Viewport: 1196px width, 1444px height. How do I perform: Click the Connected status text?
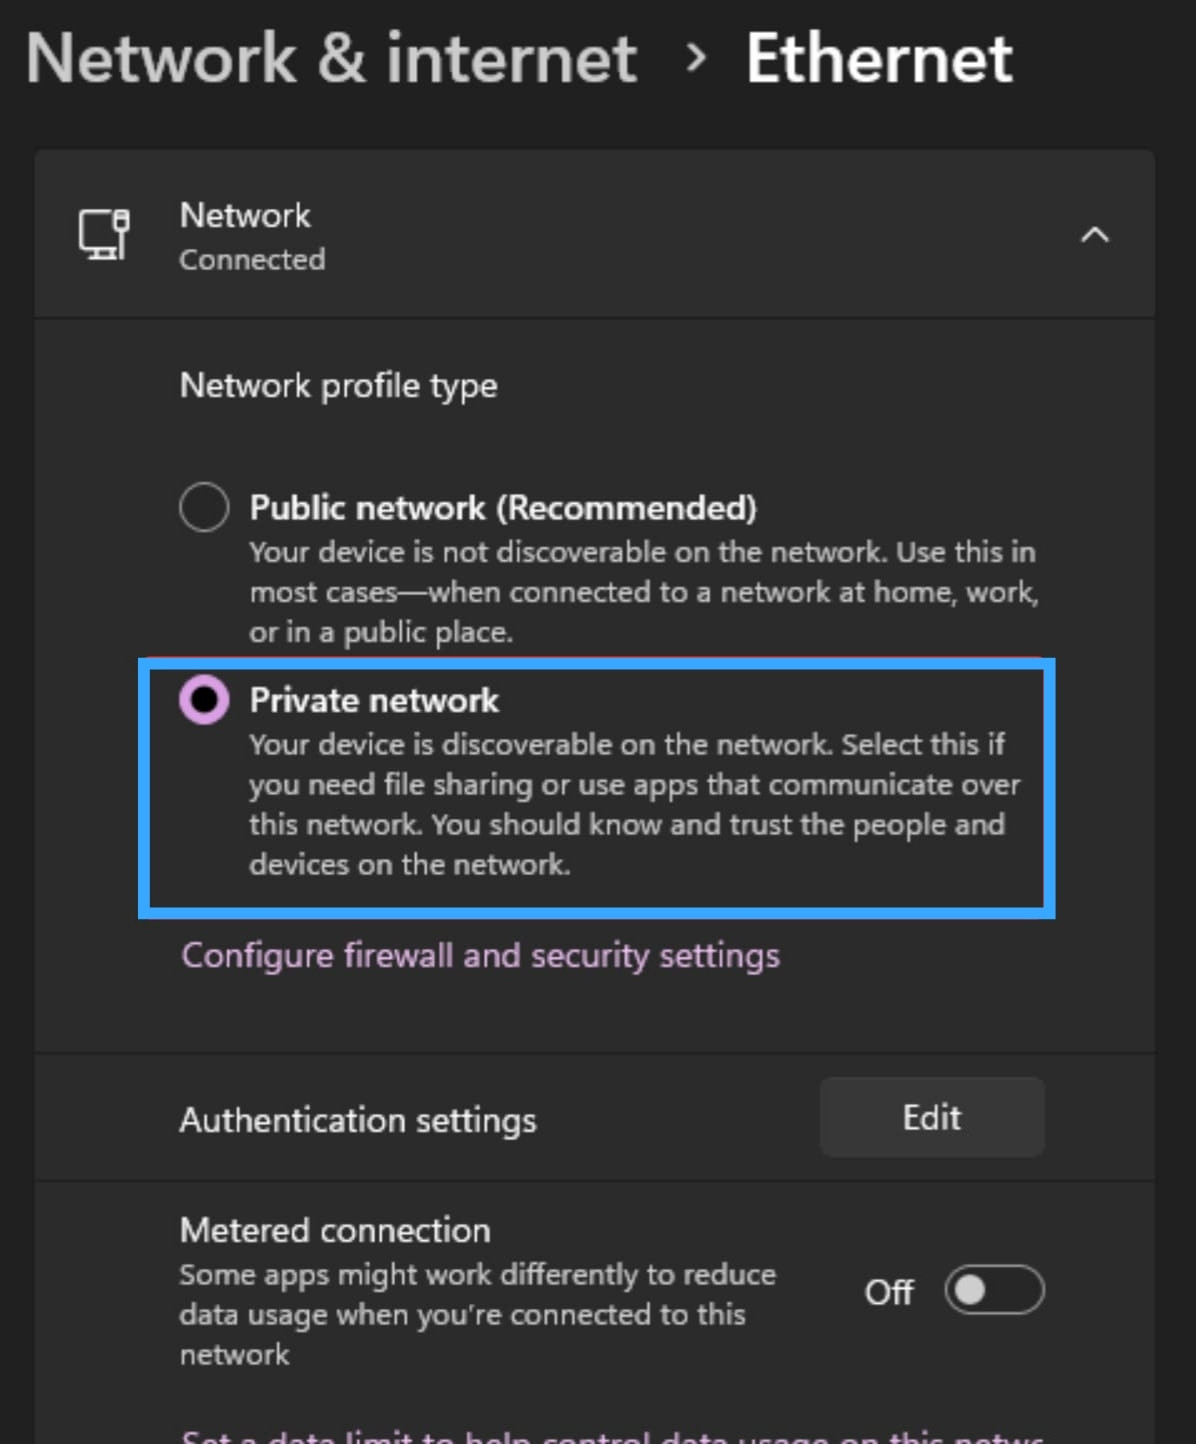(252, 260)
